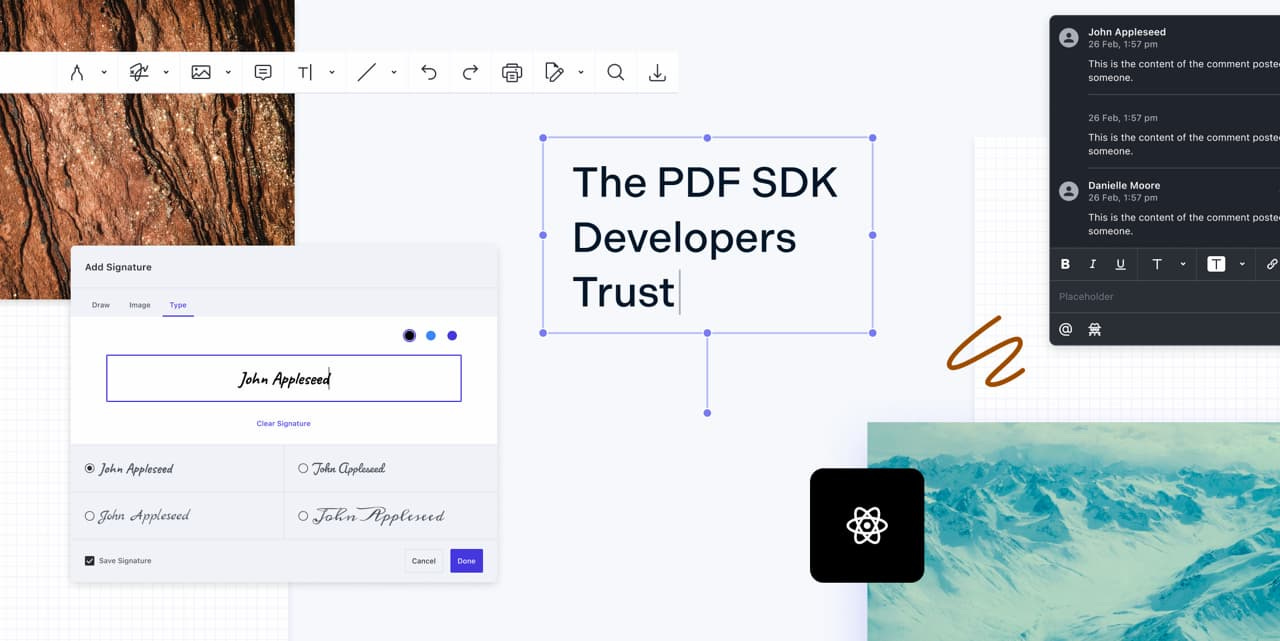Click John Appleseed's name in comments
This screenshot has width=1280, height=641.
tap(1127, 32)
